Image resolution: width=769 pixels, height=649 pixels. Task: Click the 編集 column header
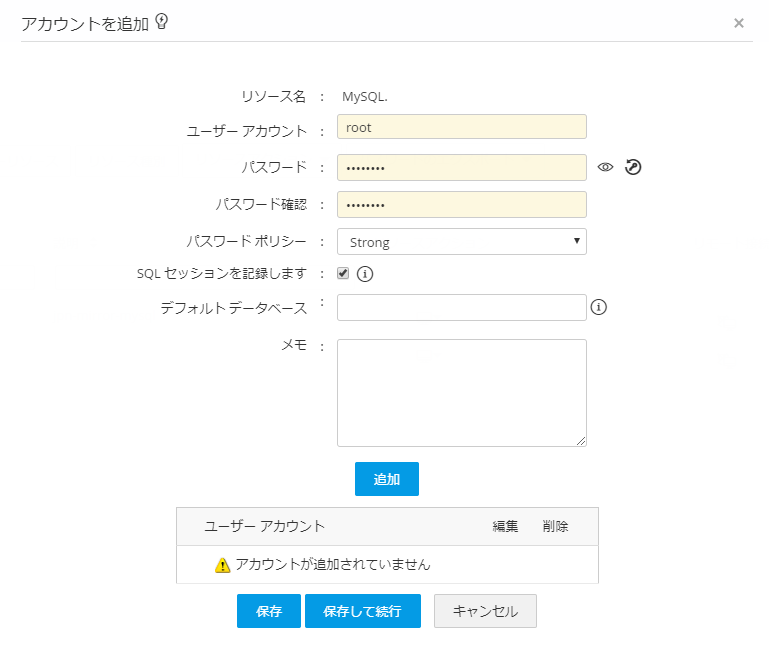505,526
